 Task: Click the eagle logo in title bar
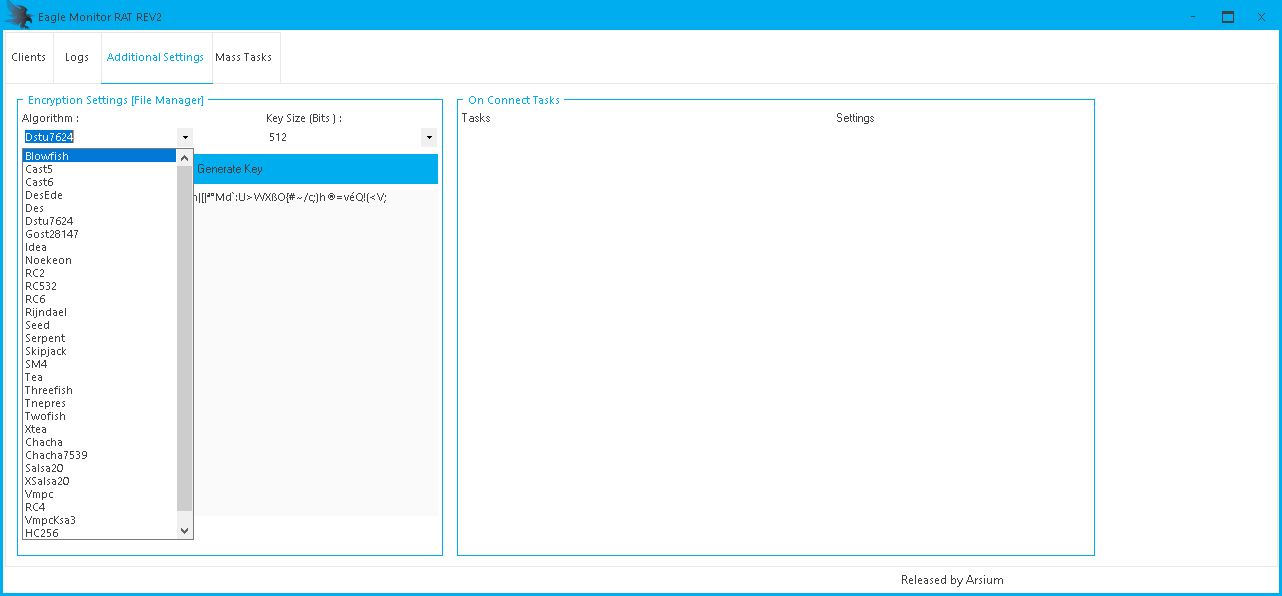point(19,16)
